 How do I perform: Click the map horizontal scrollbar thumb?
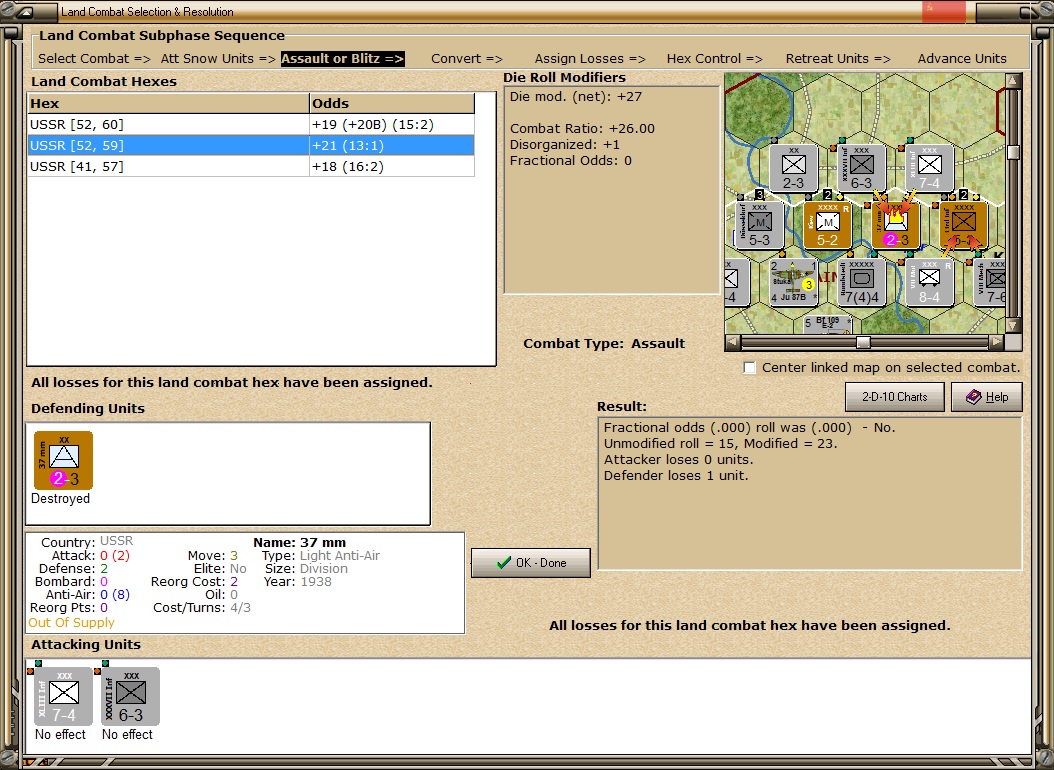click(x=863, y=343)
